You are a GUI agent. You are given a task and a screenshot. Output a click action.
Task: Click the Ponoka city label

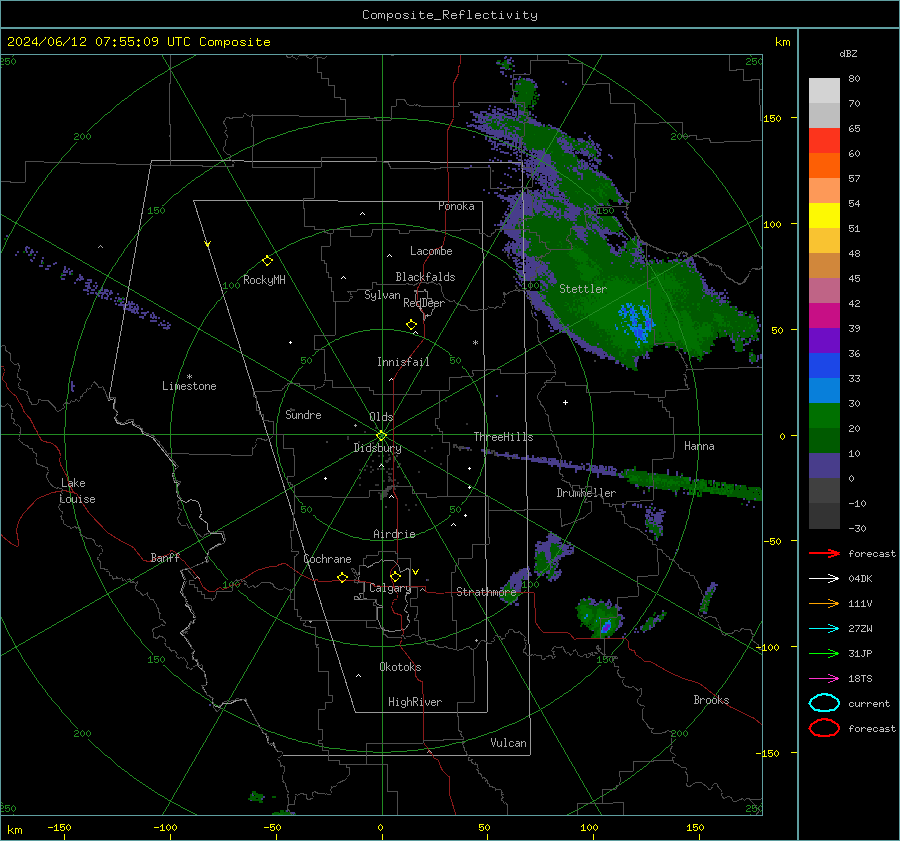coord(456,206)
